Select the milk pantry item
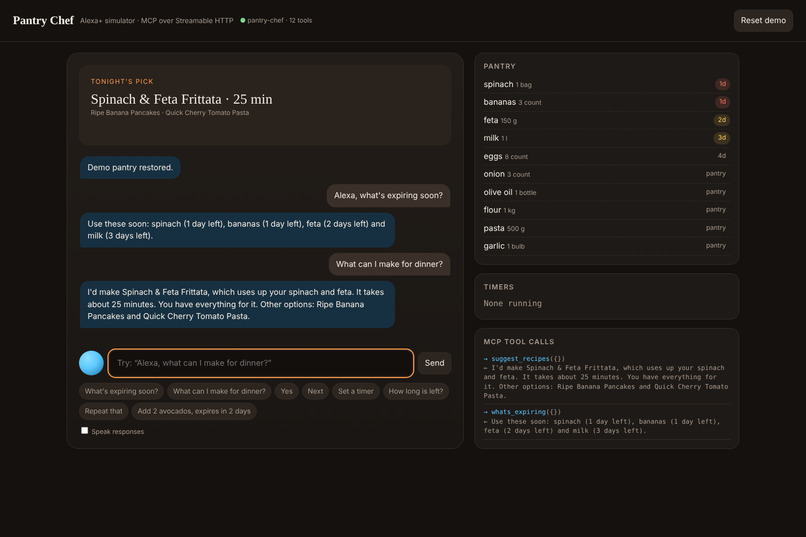806x537 pixels. point(607,138)
